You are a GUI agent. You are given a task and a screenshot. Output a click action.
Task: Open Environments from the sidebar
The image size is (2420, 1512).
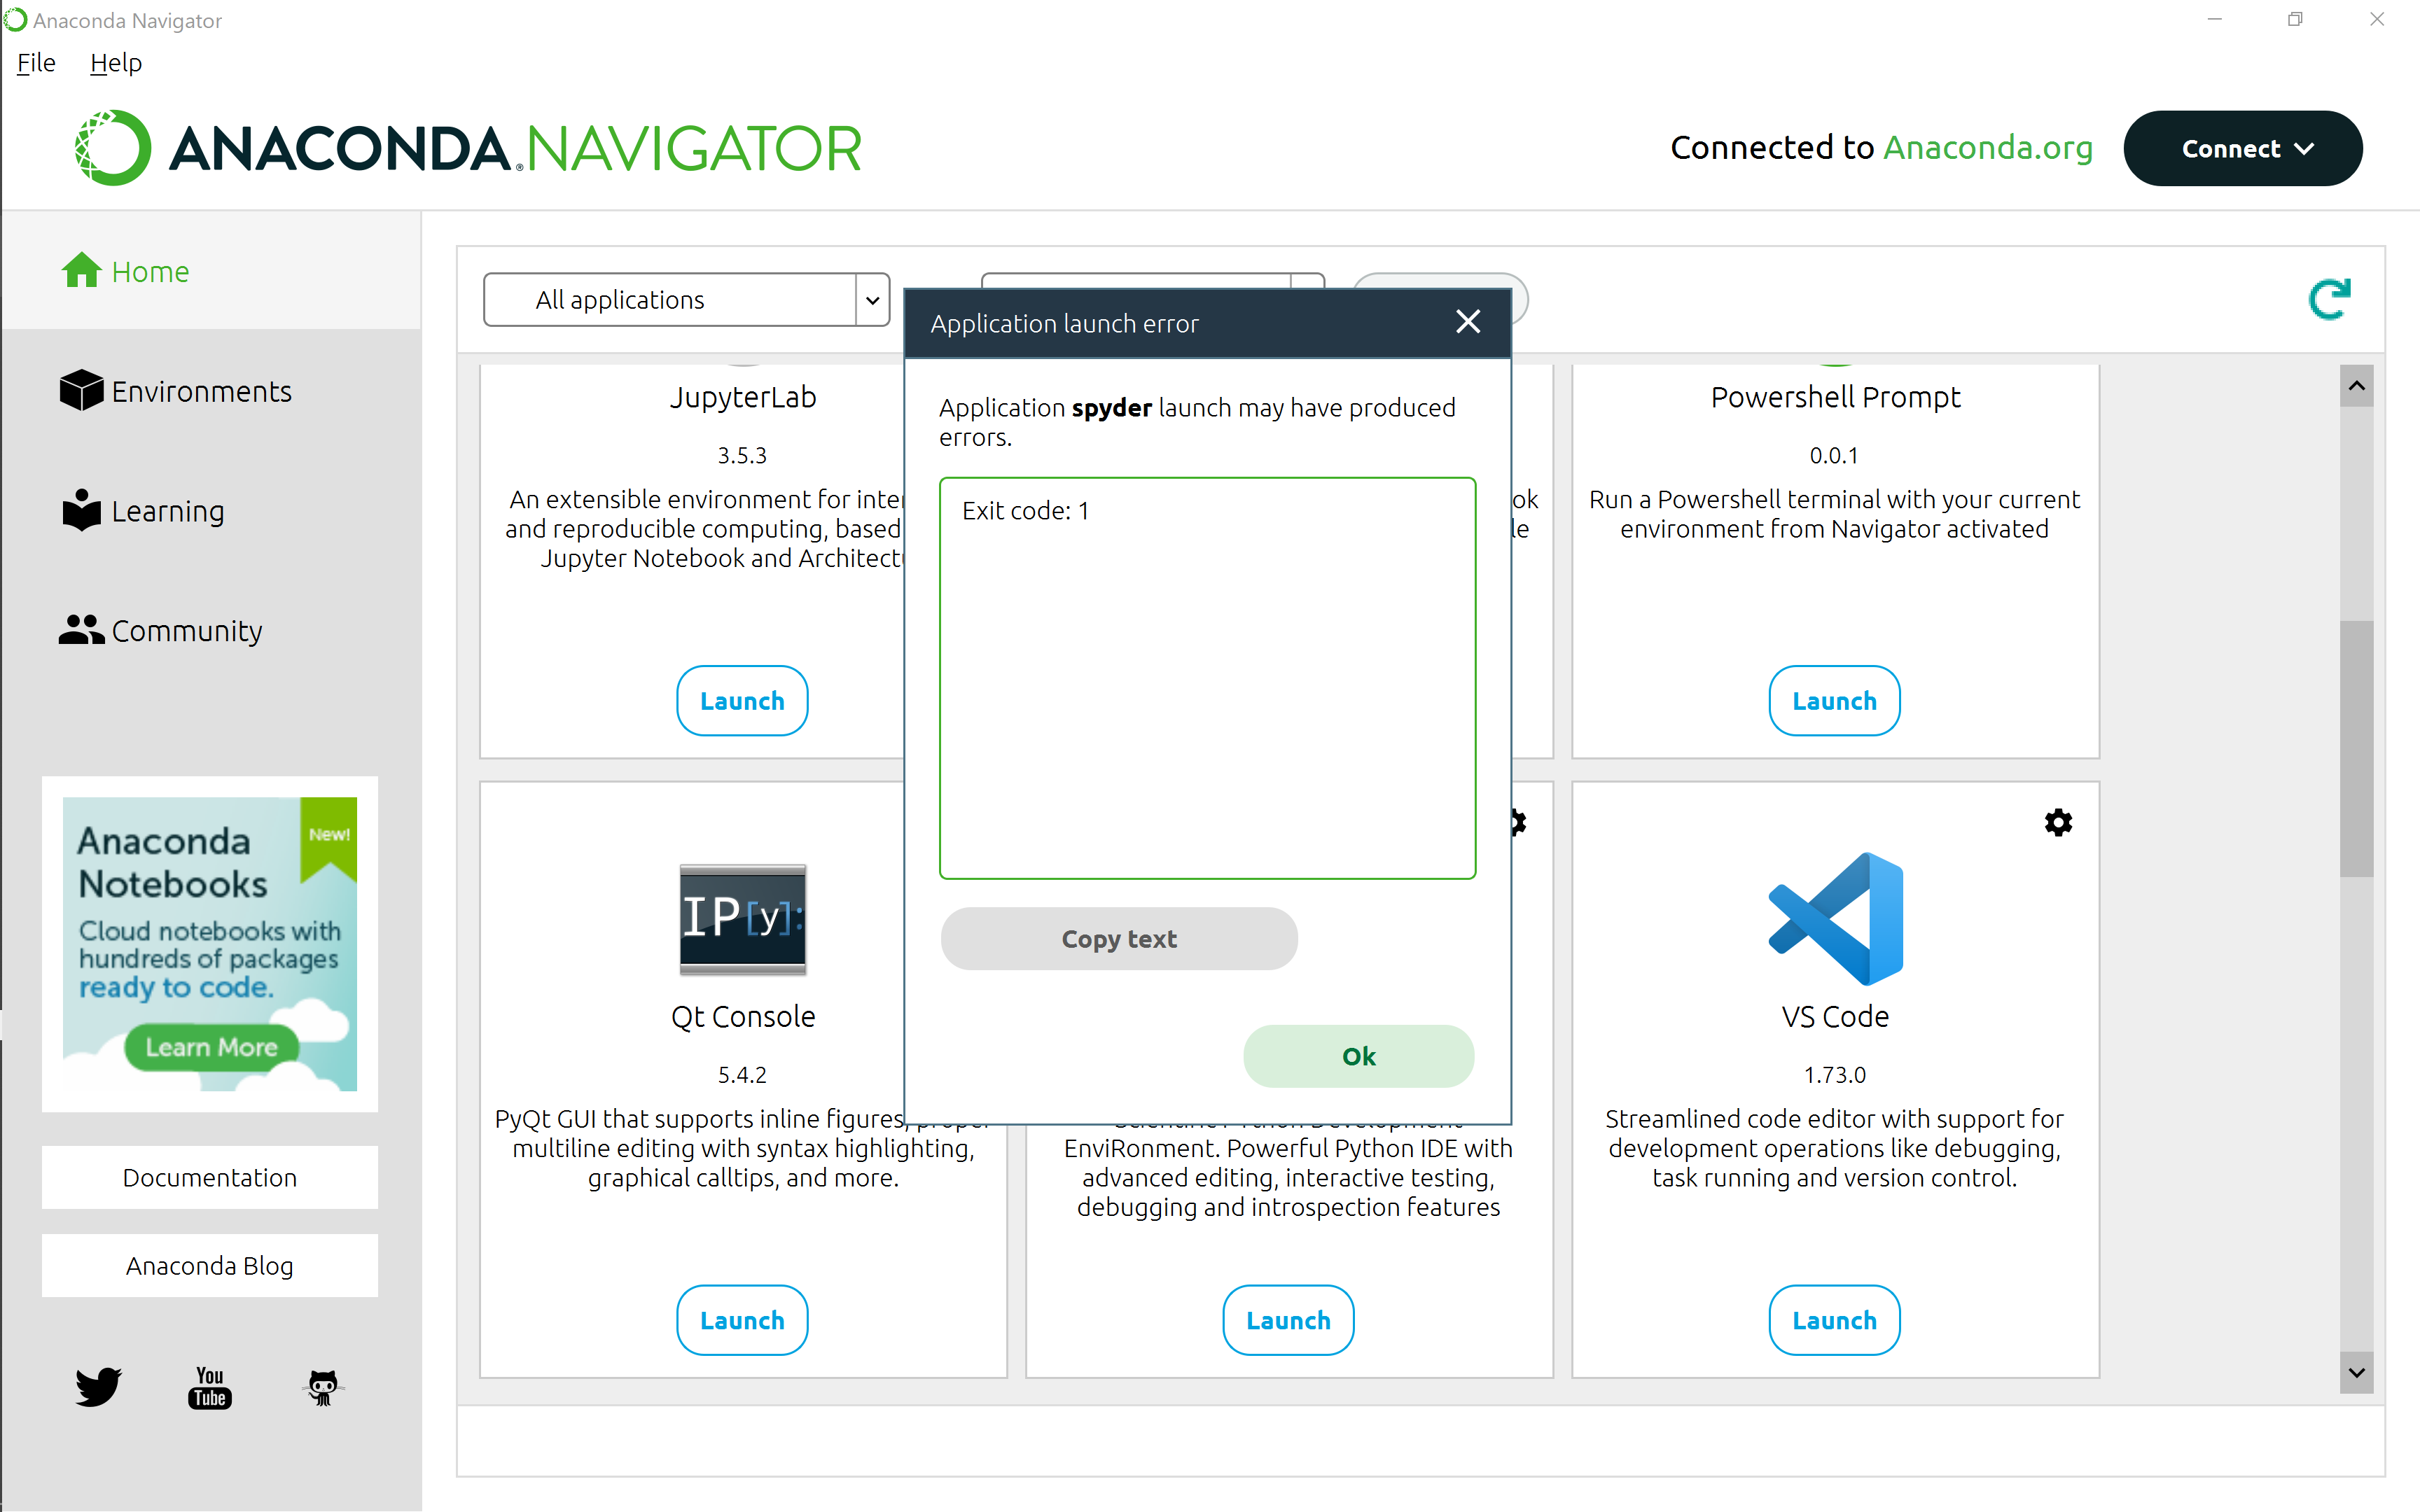tap(176, 391)
